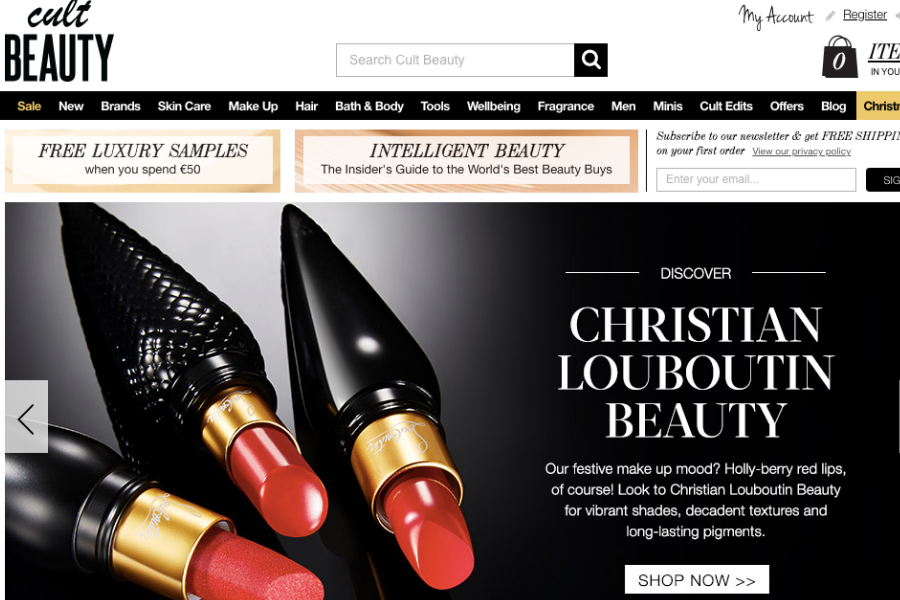Select the Fragrance menu item
This screenshot has height=600, width=900.
point(565,106)
